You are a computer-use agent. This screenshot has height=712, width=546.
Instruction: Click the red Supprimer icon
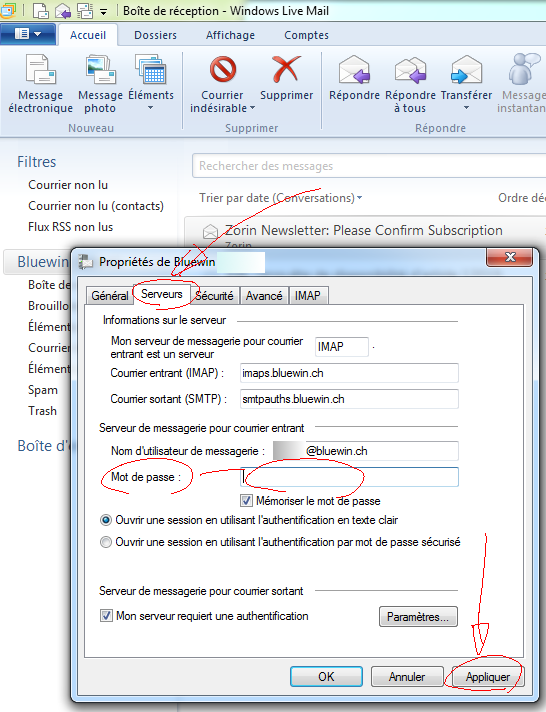click(x=286, y=69)
